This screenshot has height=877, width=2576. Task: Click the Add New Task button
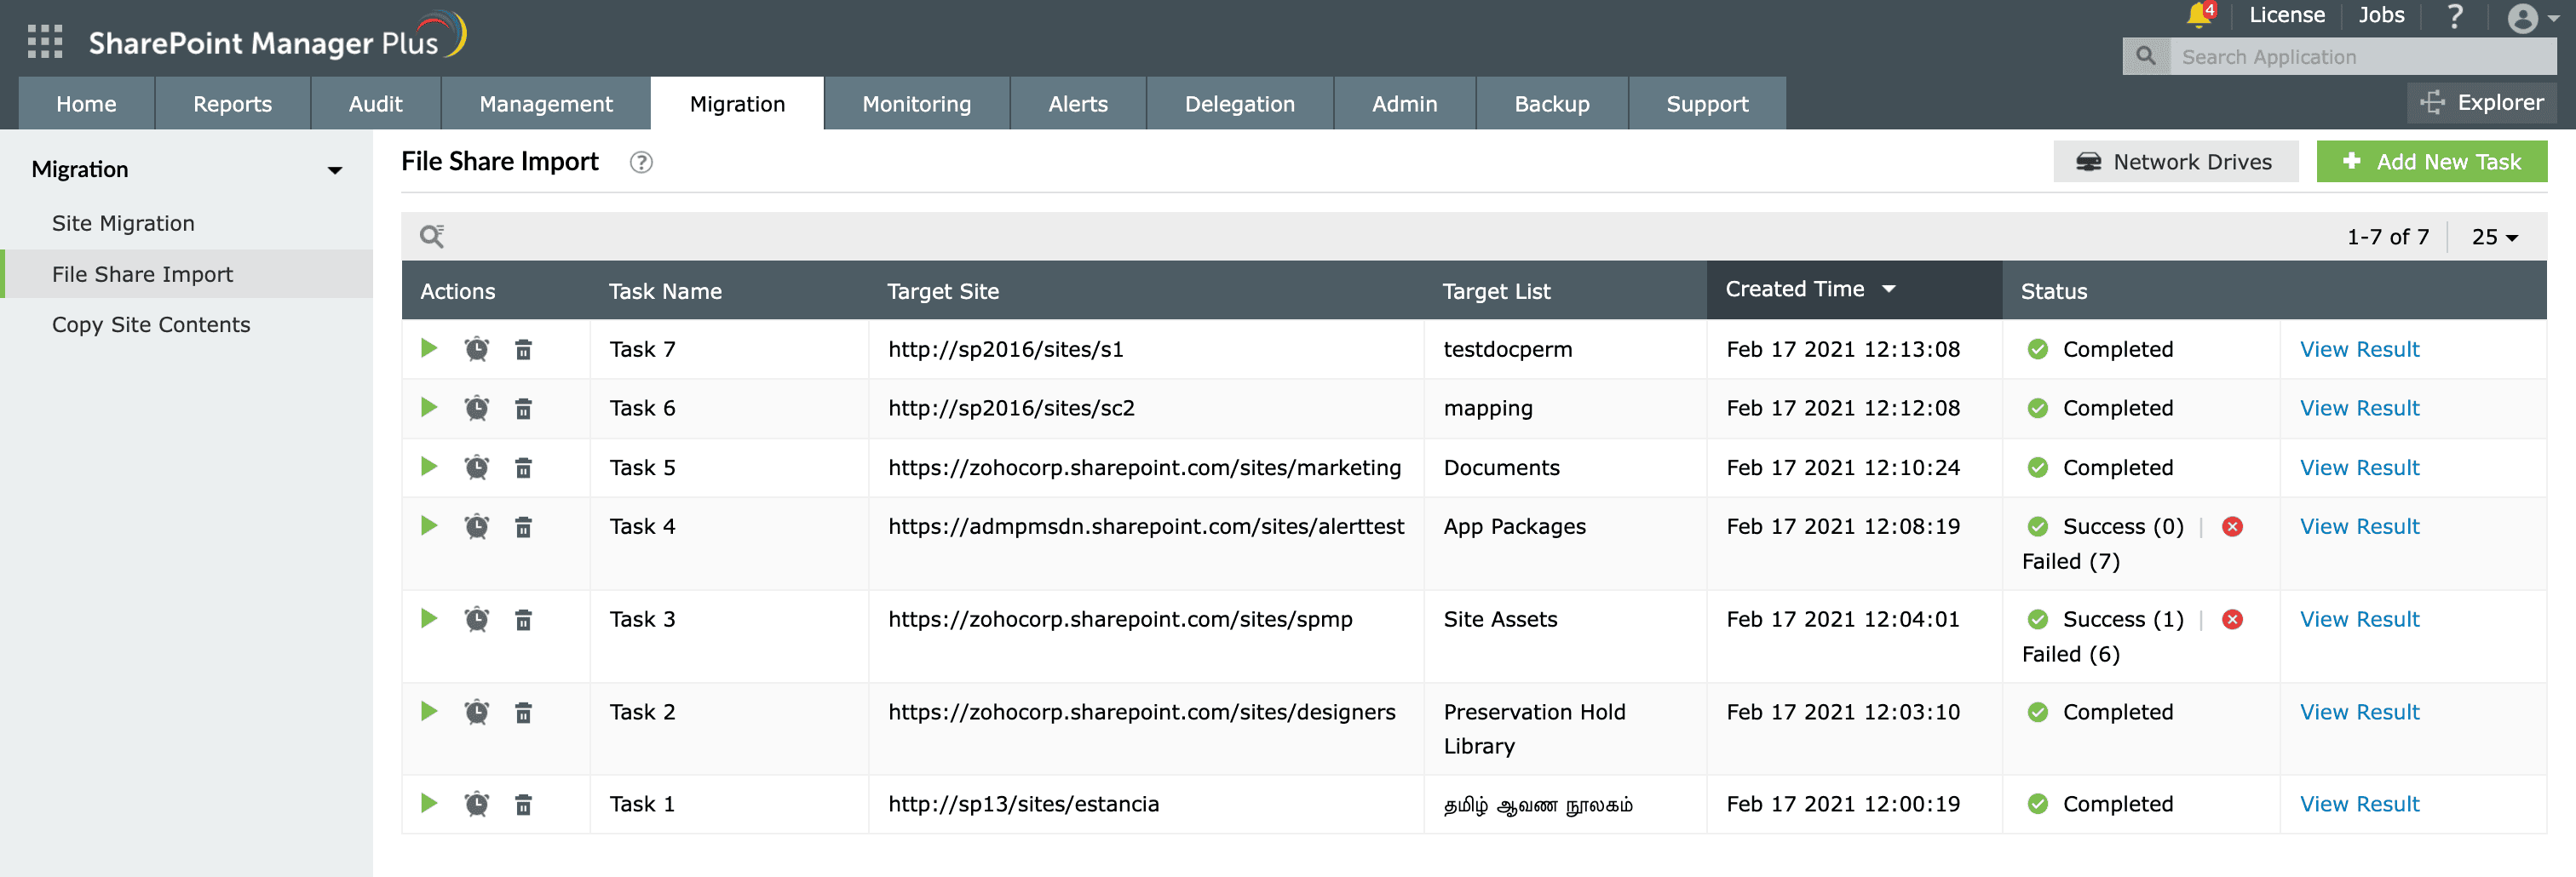pos(2432,161)
